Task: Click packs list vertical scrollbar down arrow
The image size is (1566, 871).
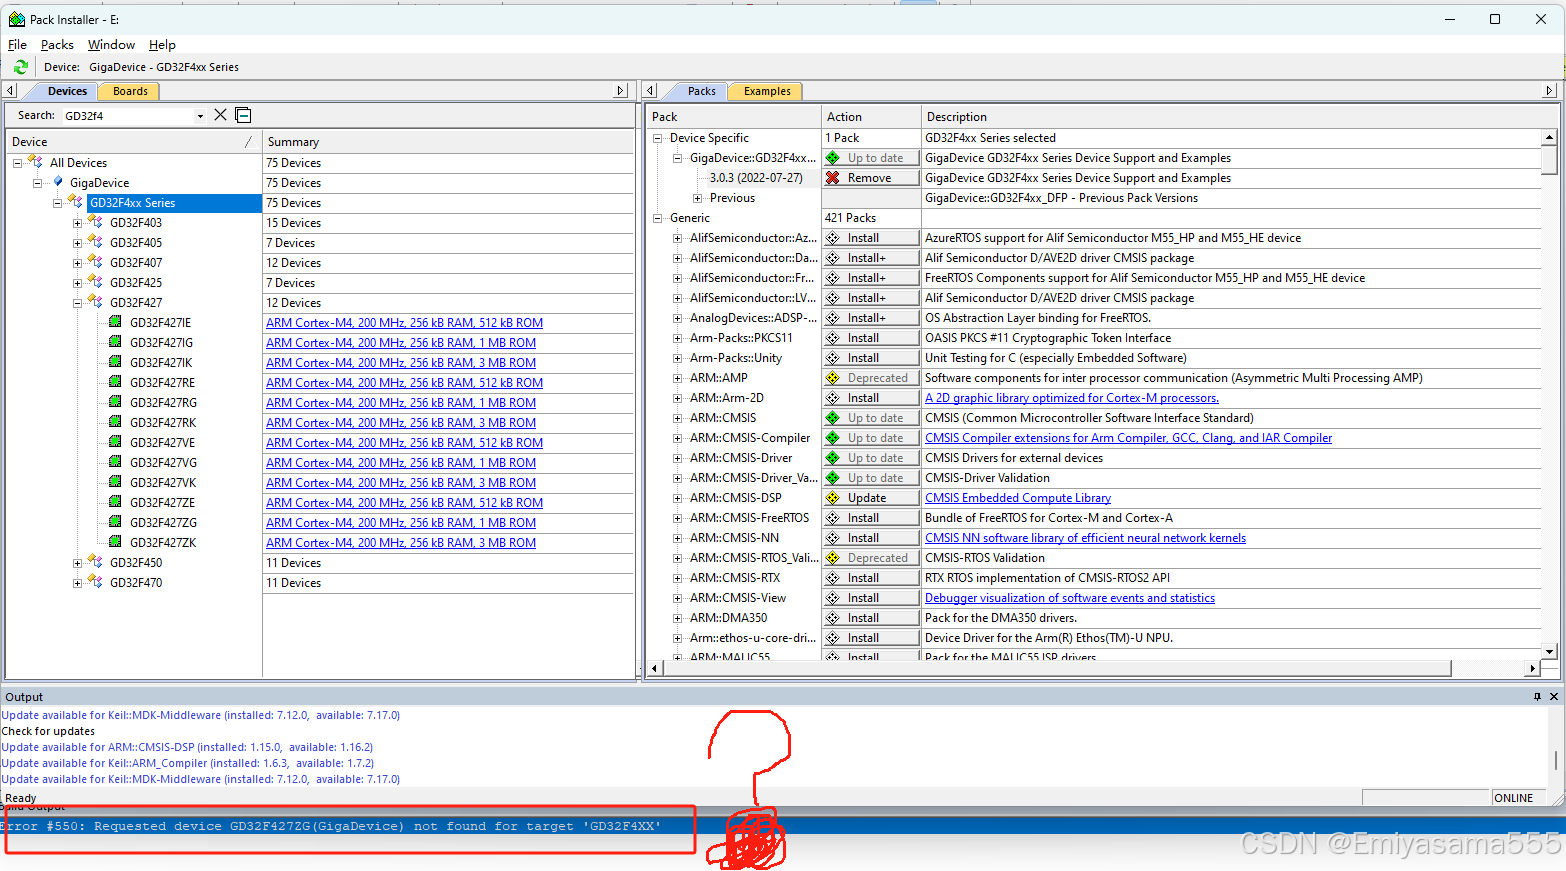Action: point(1549,652)
